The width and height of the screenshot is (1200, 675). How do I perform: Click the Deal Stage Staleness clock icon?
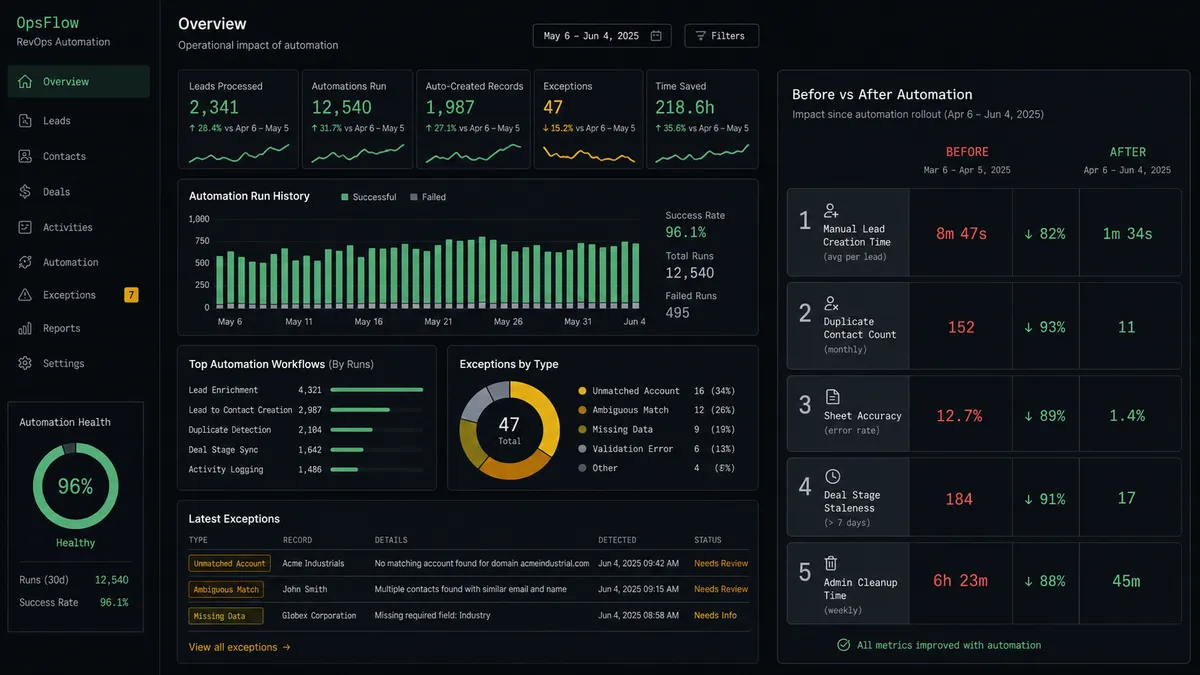click(x=832, y=476)
